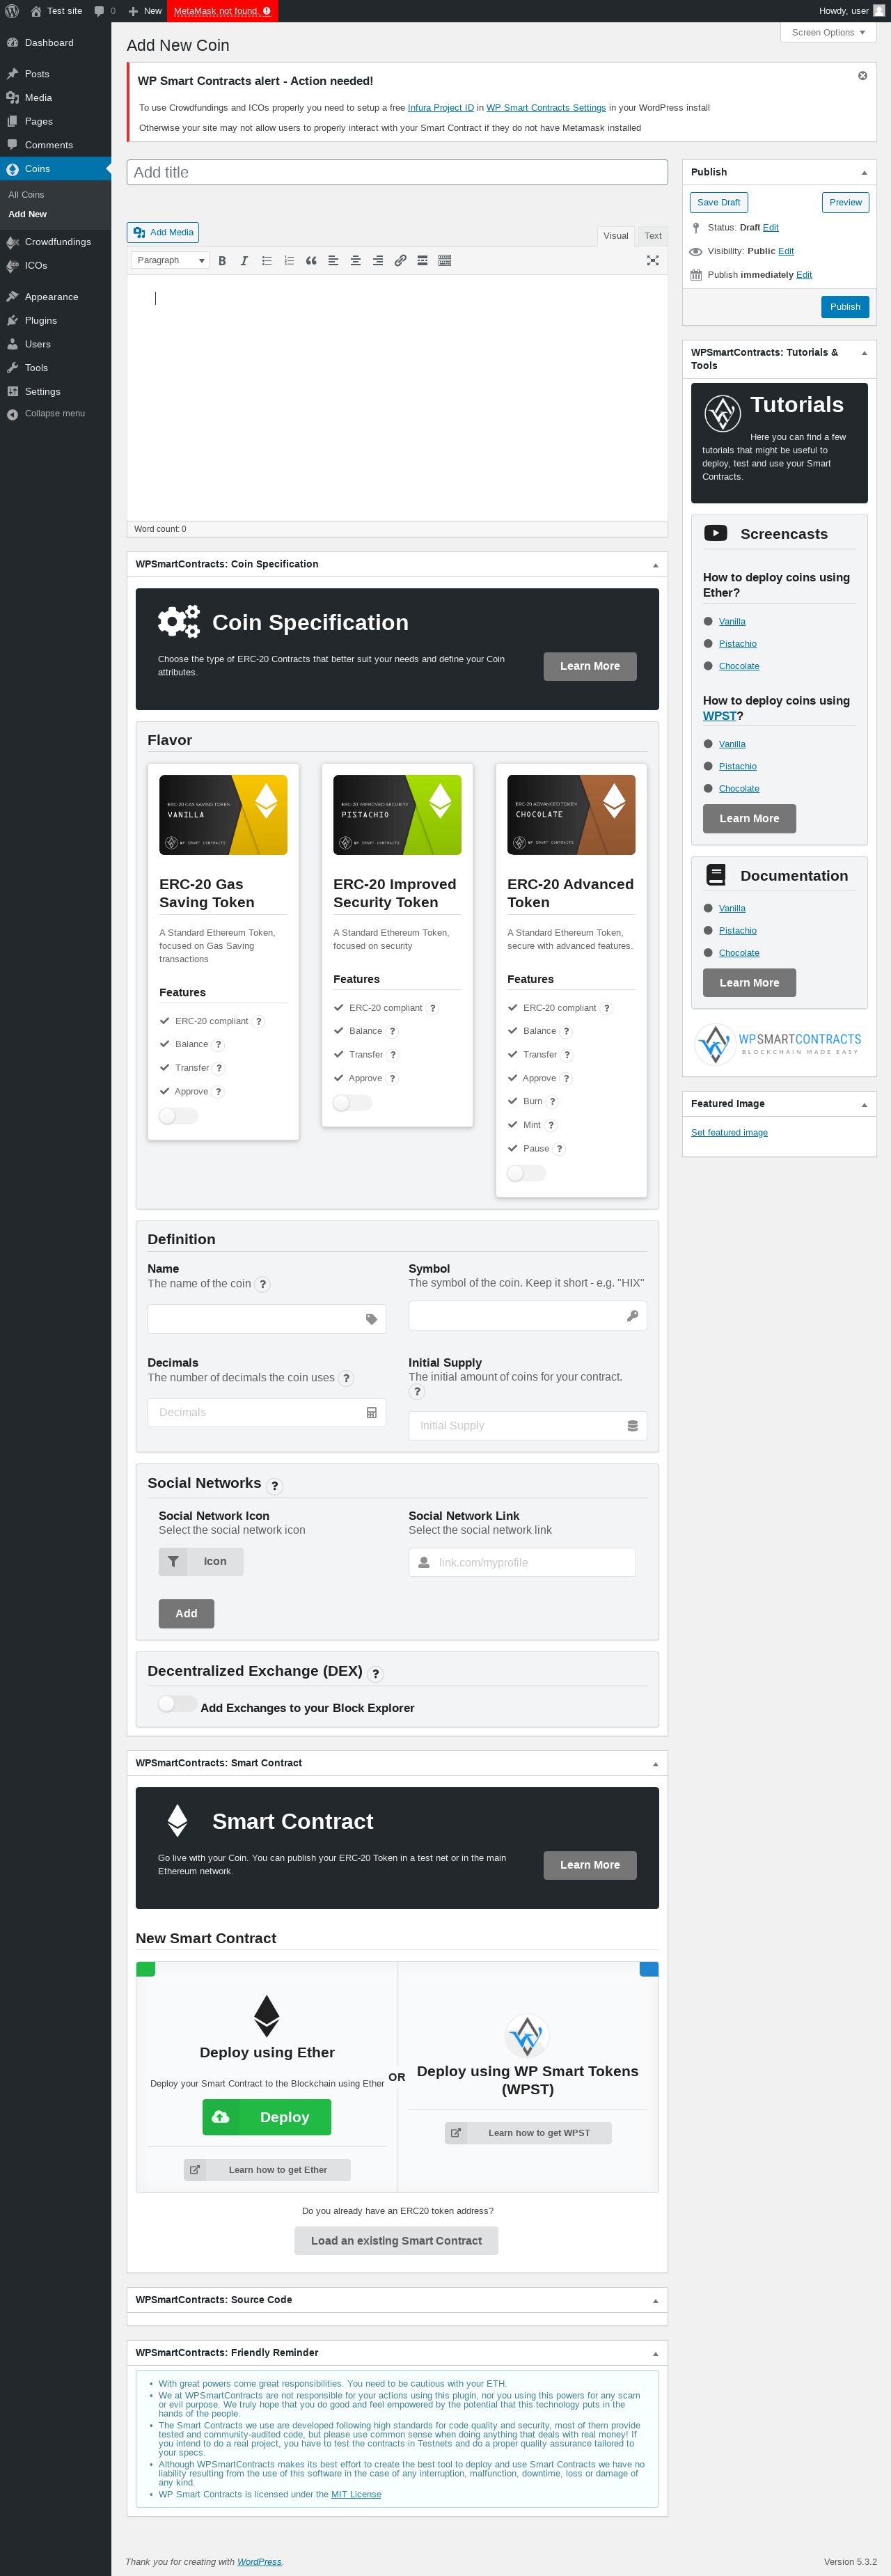
Task: Click help icon next to Social Networks heading
Action: [x=274, y=1486]
